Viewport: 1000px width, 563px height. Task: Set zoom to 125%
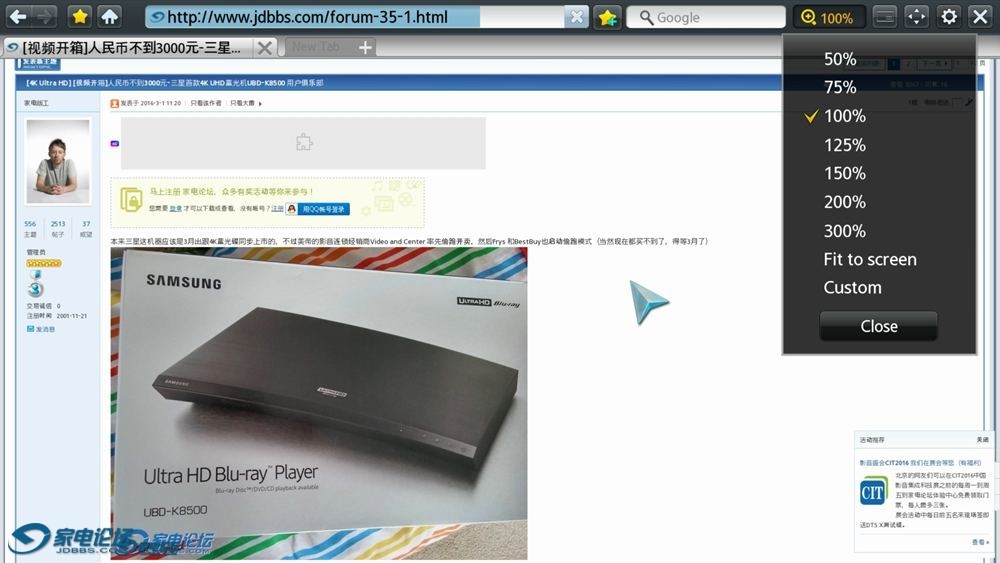844,145
